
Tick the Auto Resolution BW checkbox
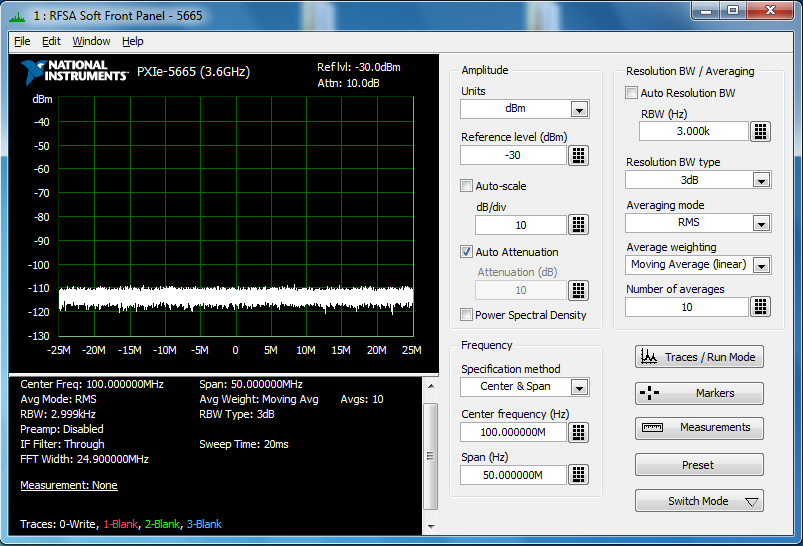click(x=631, y=93)
